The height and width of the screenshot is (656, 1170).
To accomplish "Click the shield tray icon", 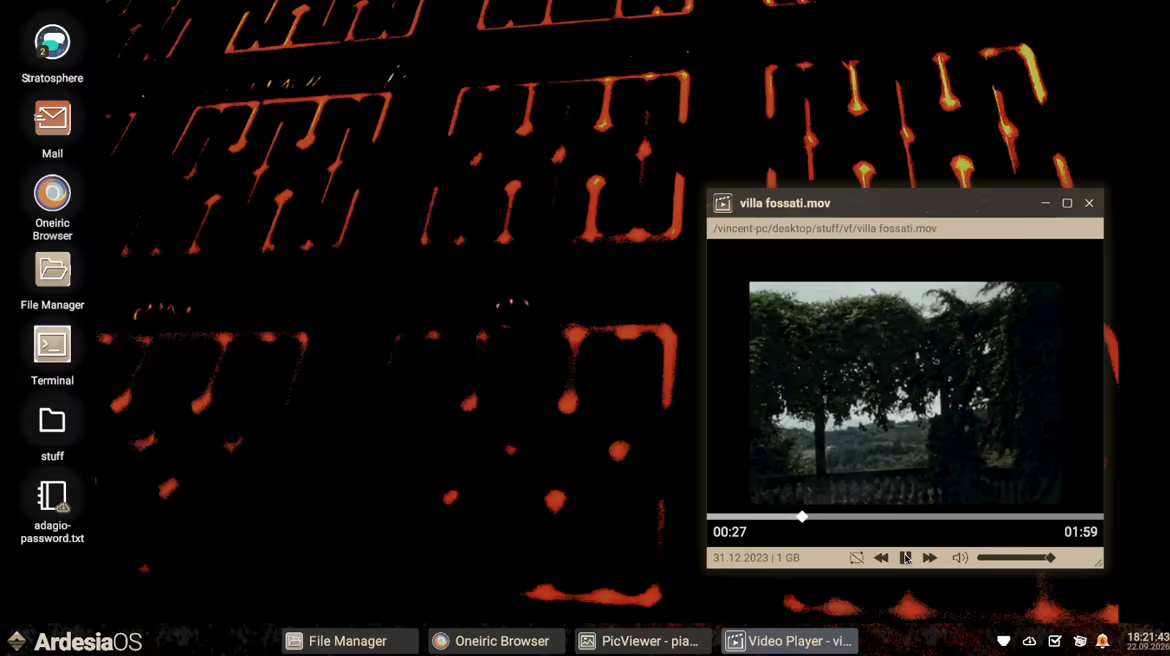I will pyautogui.click(x=1004, y=641).
